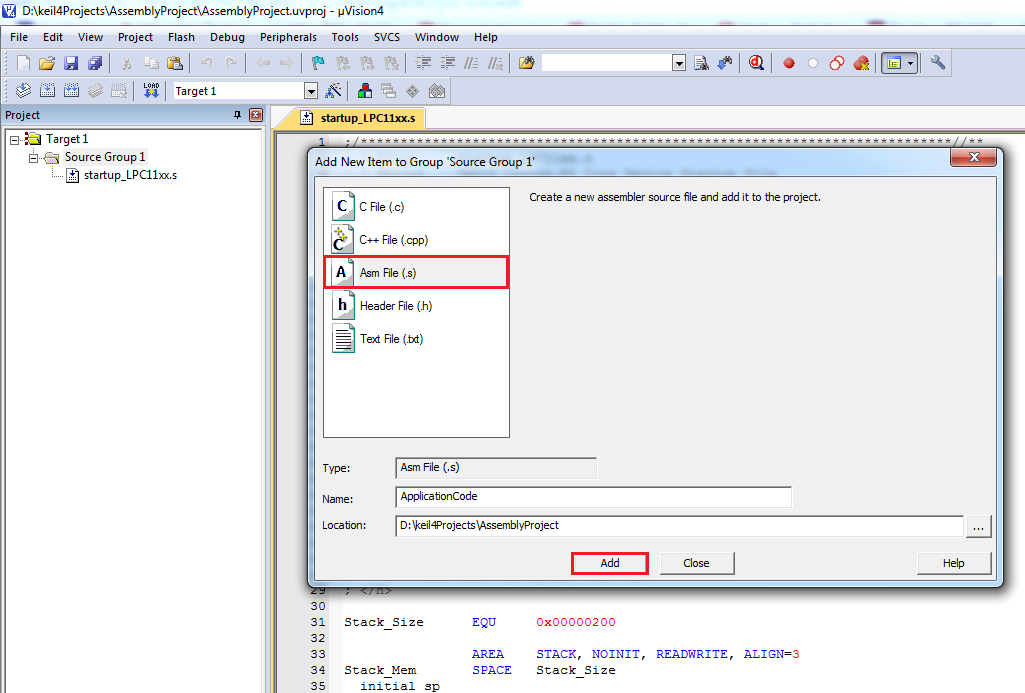1025x693 pixels.
Task: Open the Project menu
Action: [x=135, y=37]
